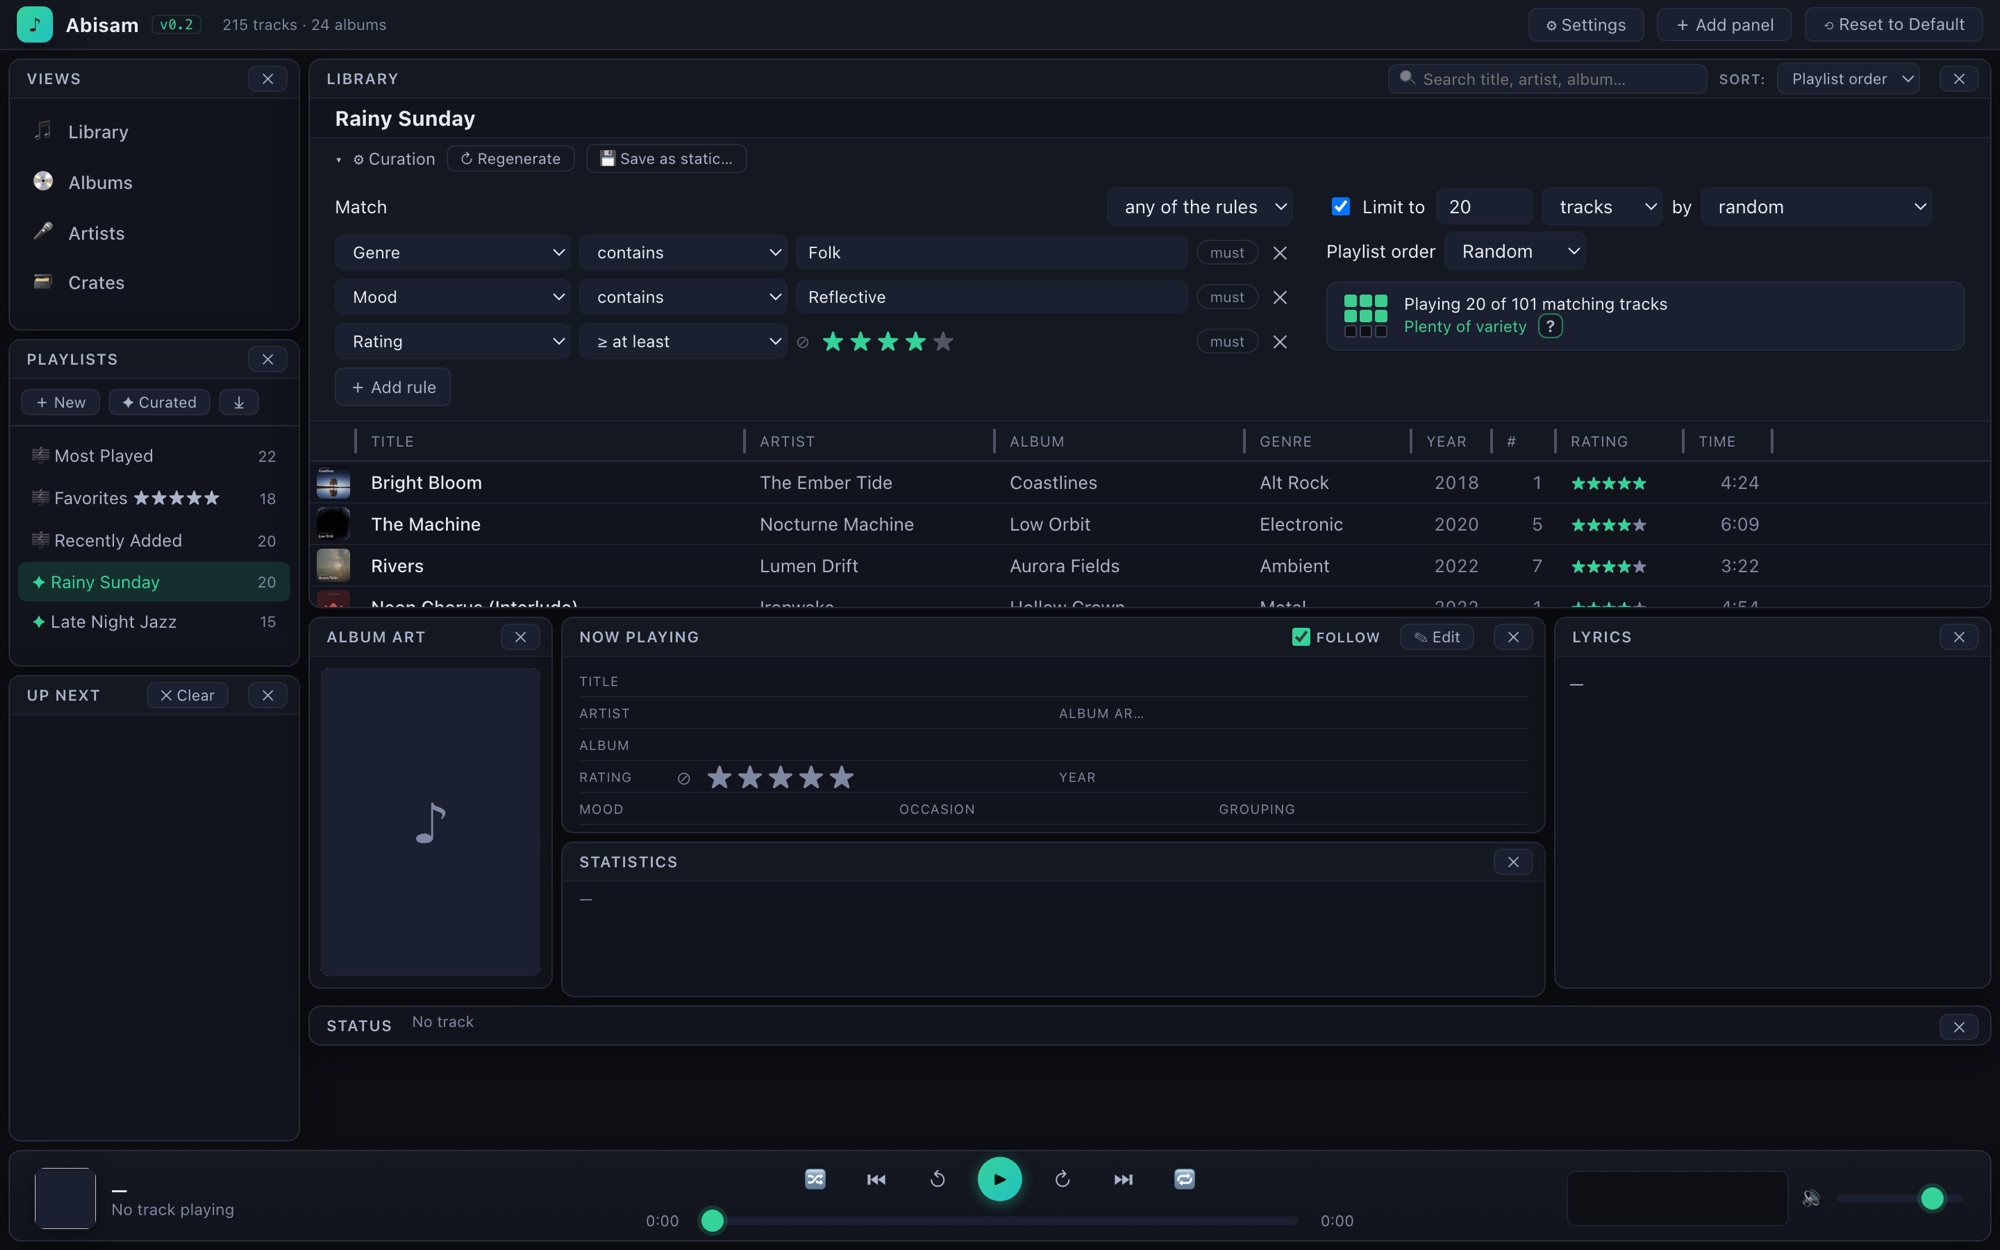Click Save as static
Image resolution: width=2000 pixels, height=1250 pixels.
pyautogui.click(x=666, y=159)
